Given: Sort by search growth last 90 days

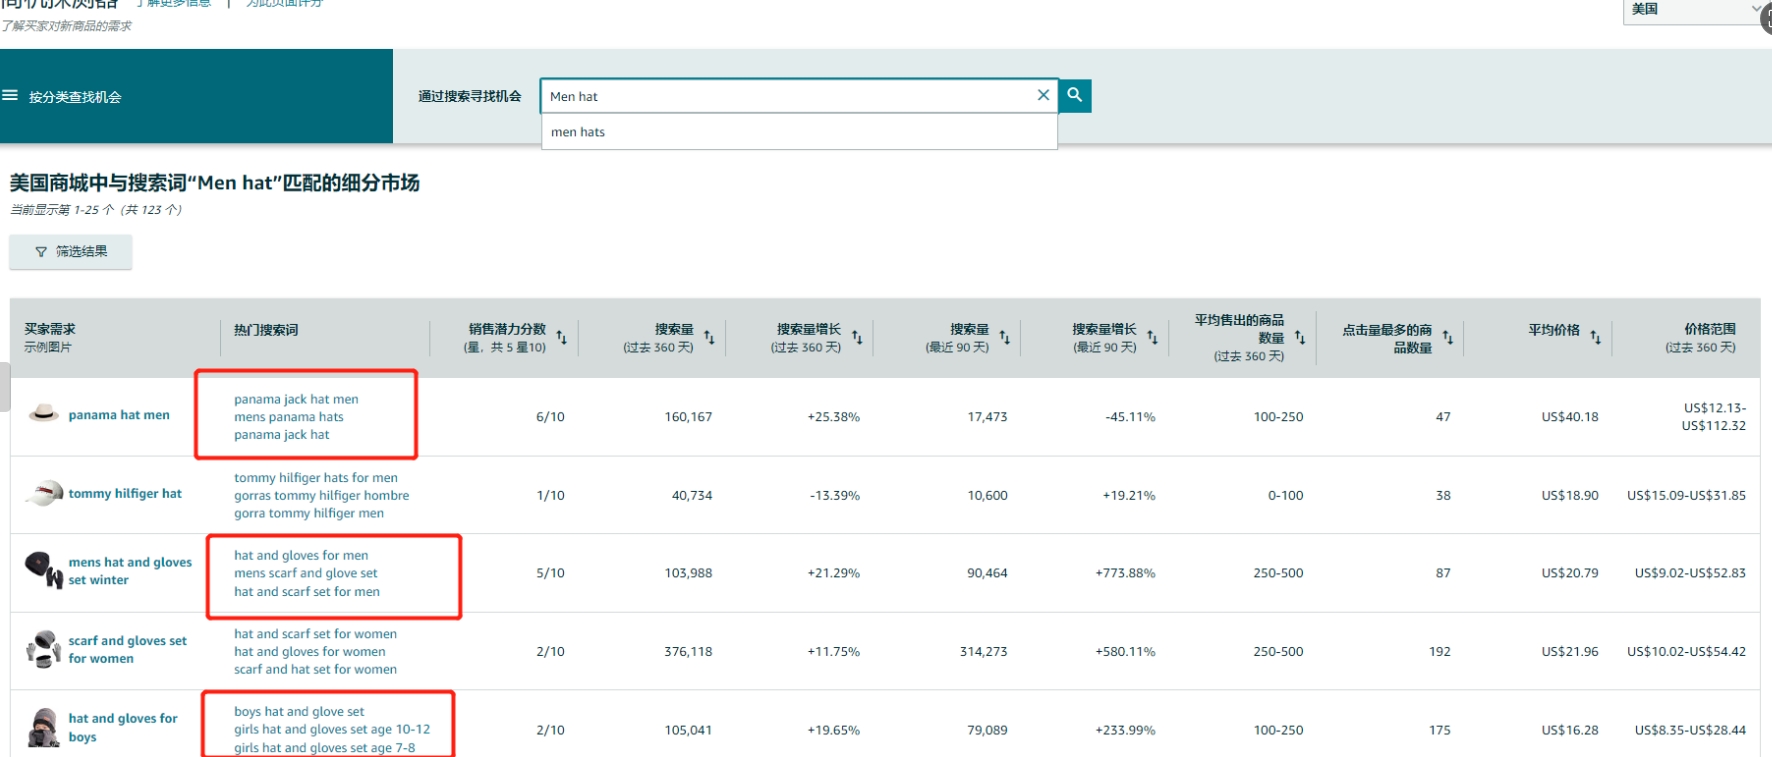Looking at the screenshot, I should (1152, 338).
